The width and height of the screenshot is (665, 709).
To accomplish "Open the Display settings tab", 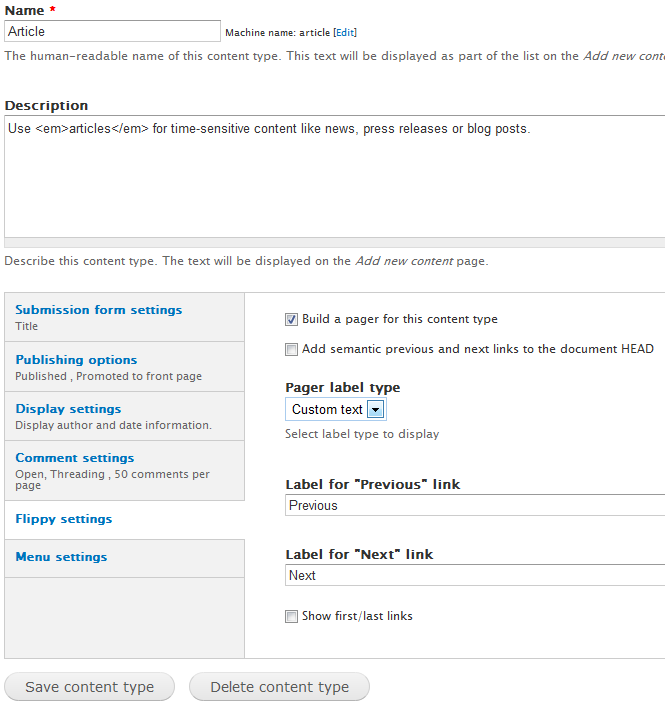I will 68,409.
